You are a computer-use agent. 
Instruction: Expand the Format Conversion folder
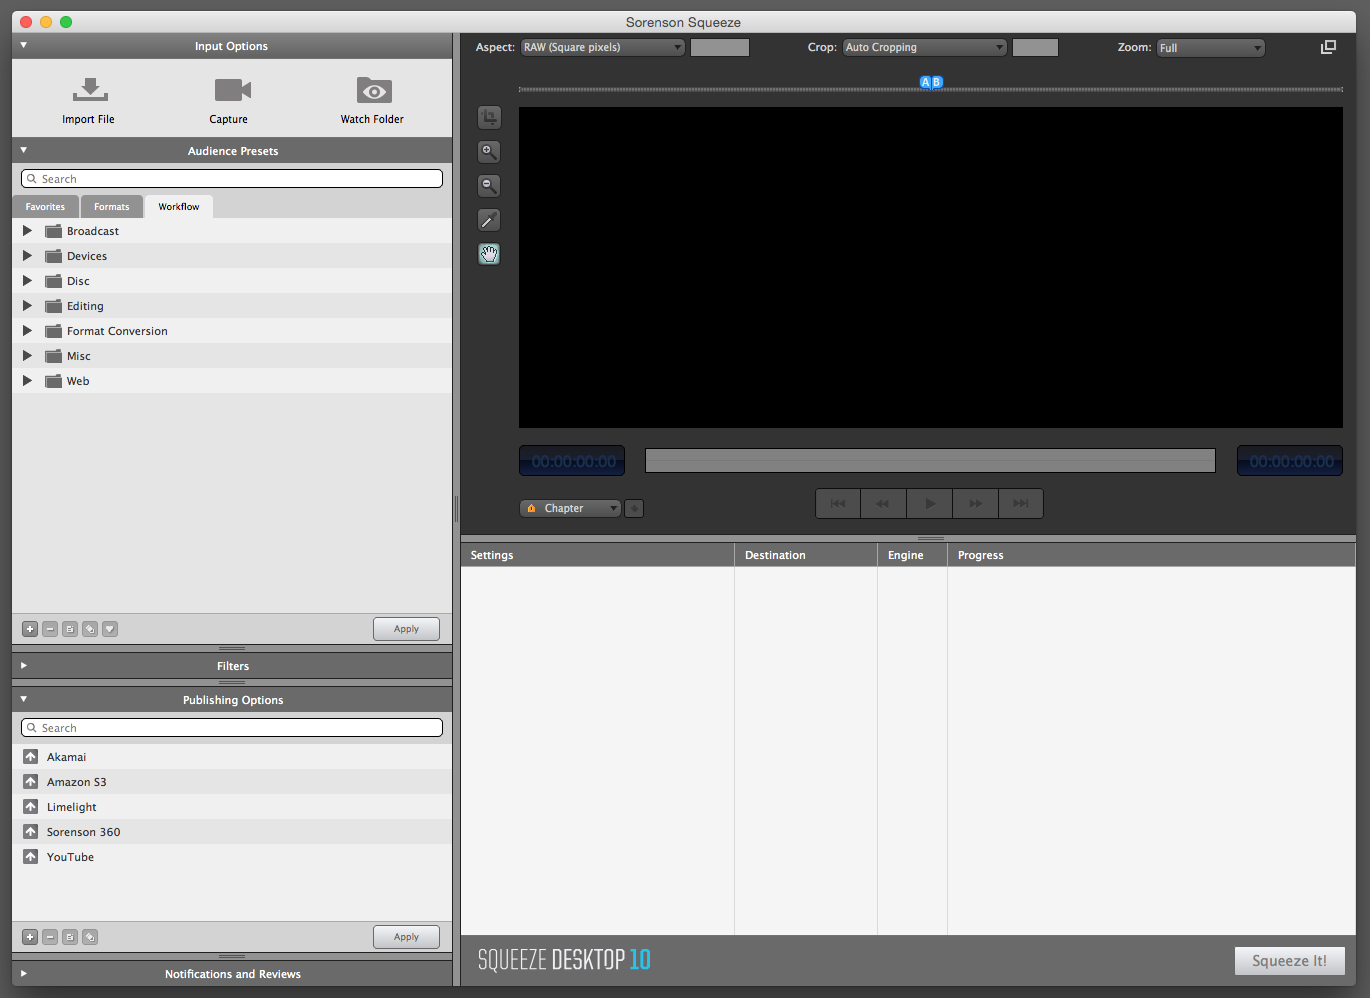click(27, 331)
